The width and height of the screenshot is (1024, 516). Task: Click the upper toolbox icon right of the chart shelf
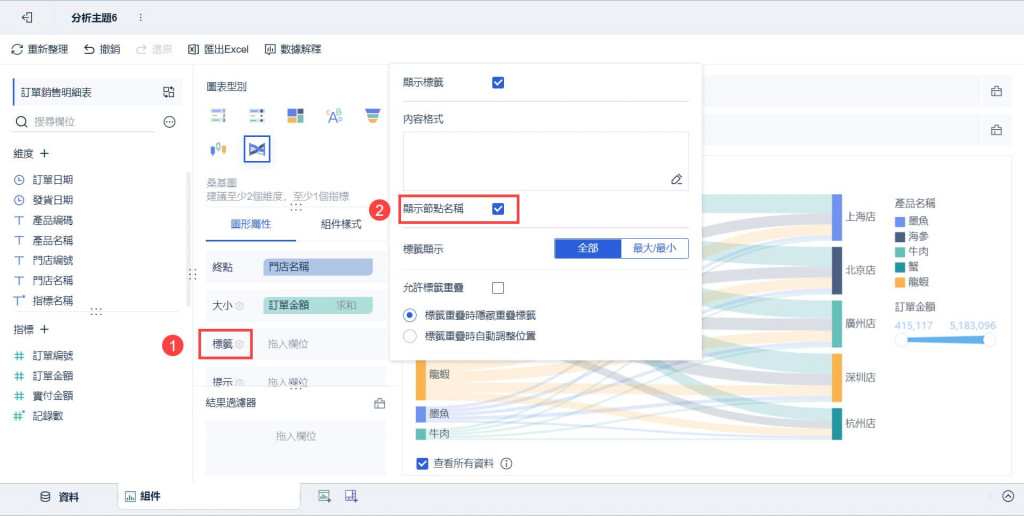coord(996,91)
